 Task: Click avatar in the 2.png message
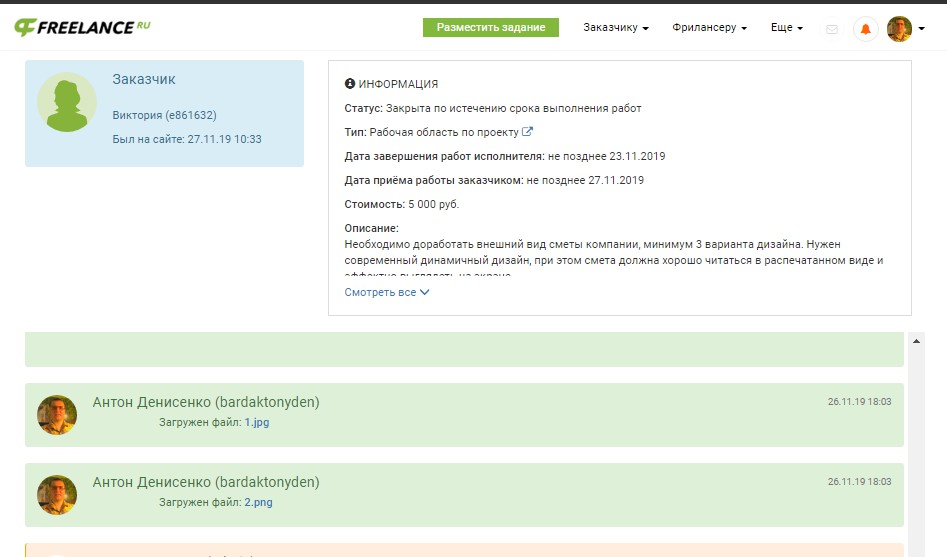pos(57,495)
